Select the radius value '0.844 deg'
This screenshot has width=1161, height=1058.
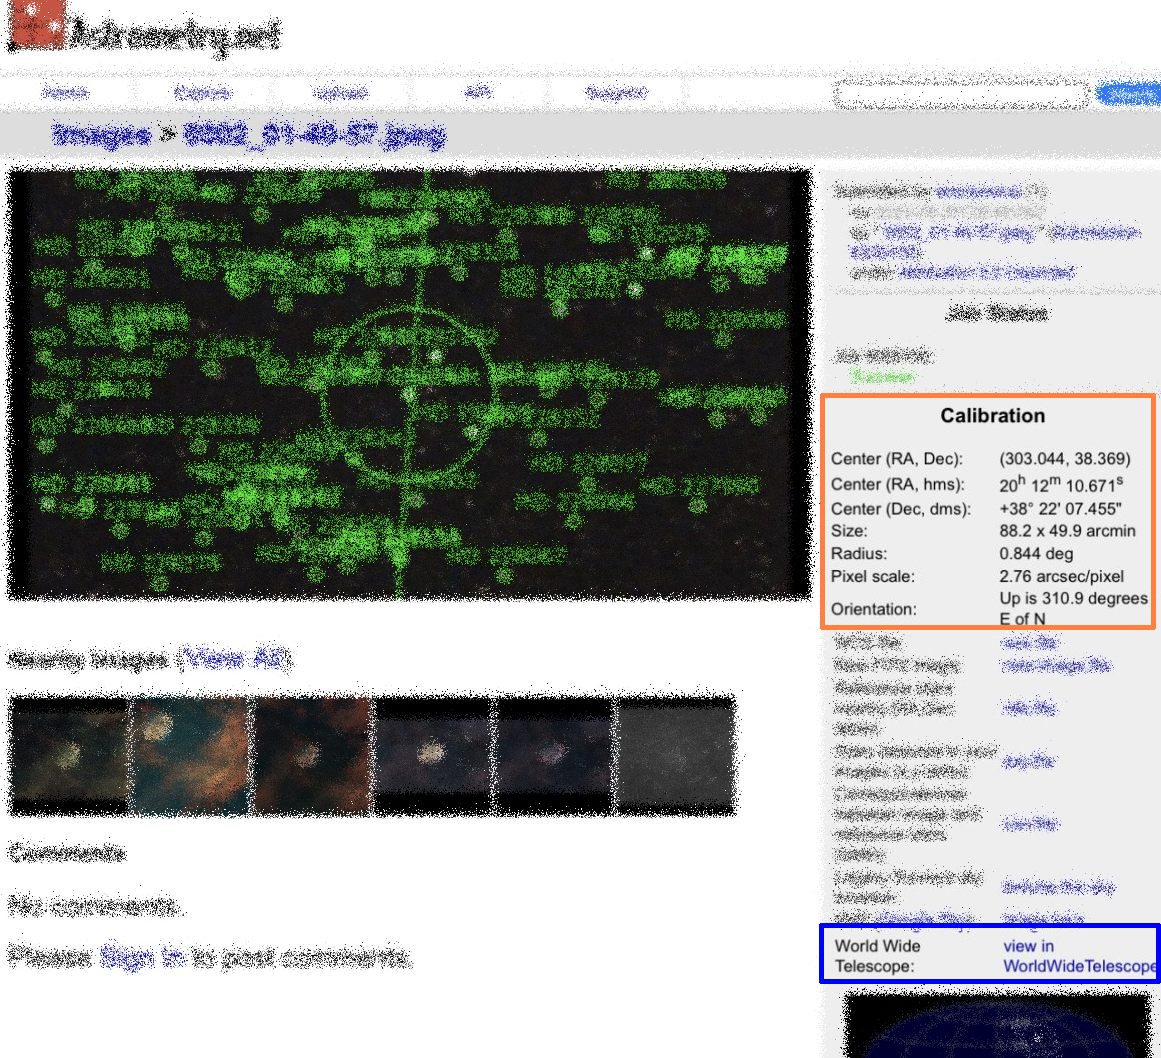[x=1036, y=554]
